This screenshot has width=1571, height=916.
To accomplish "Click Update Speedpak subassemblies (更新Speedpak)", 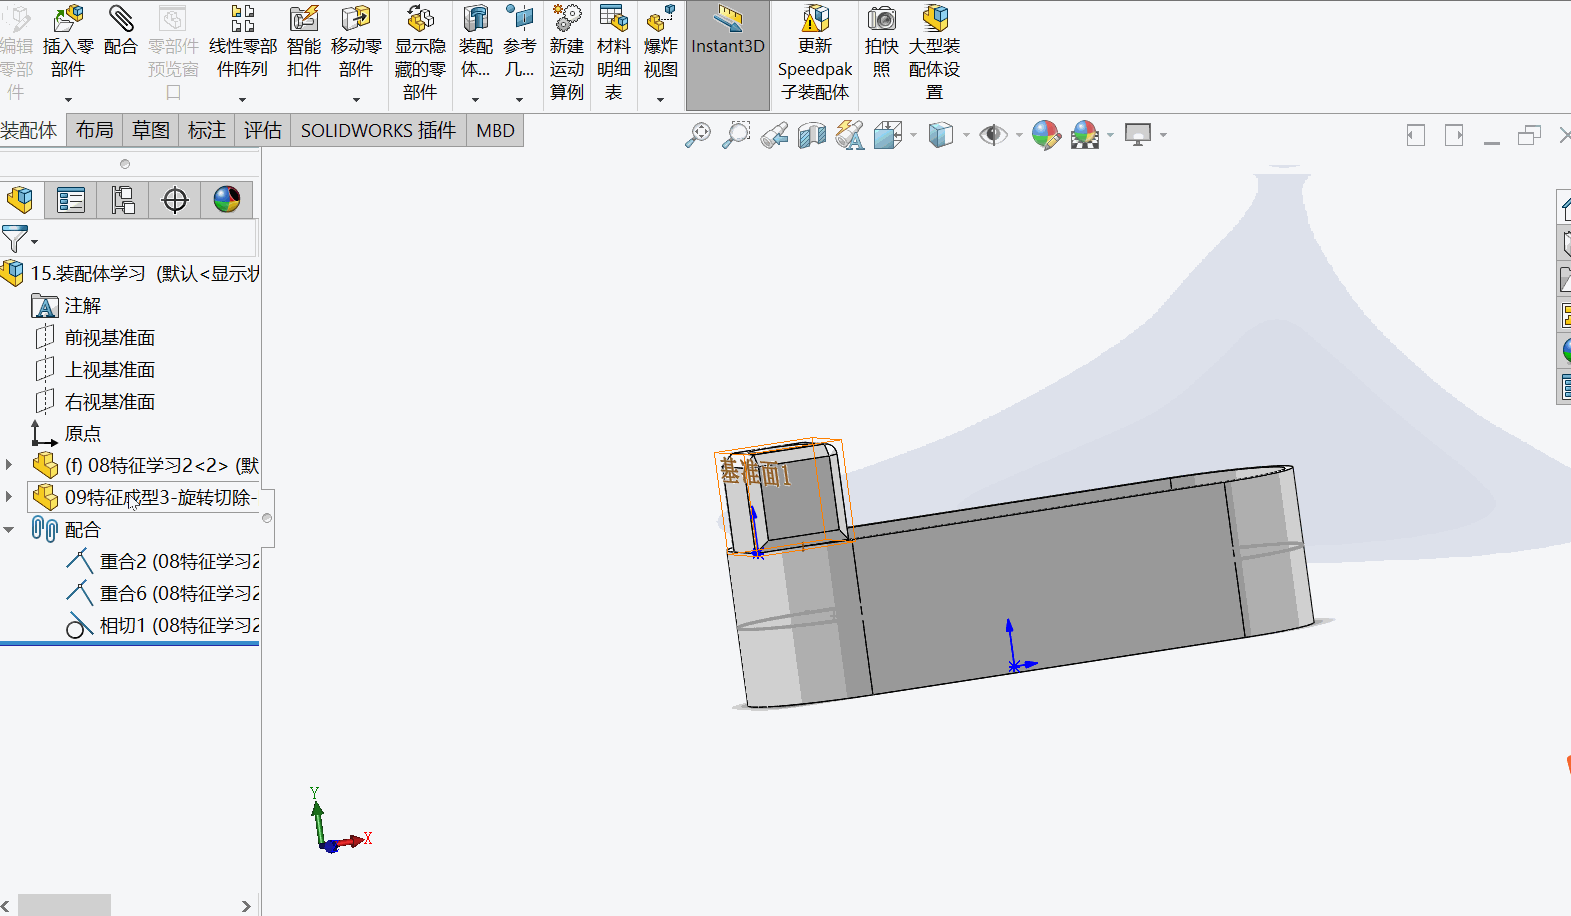I will pos(815,53).
